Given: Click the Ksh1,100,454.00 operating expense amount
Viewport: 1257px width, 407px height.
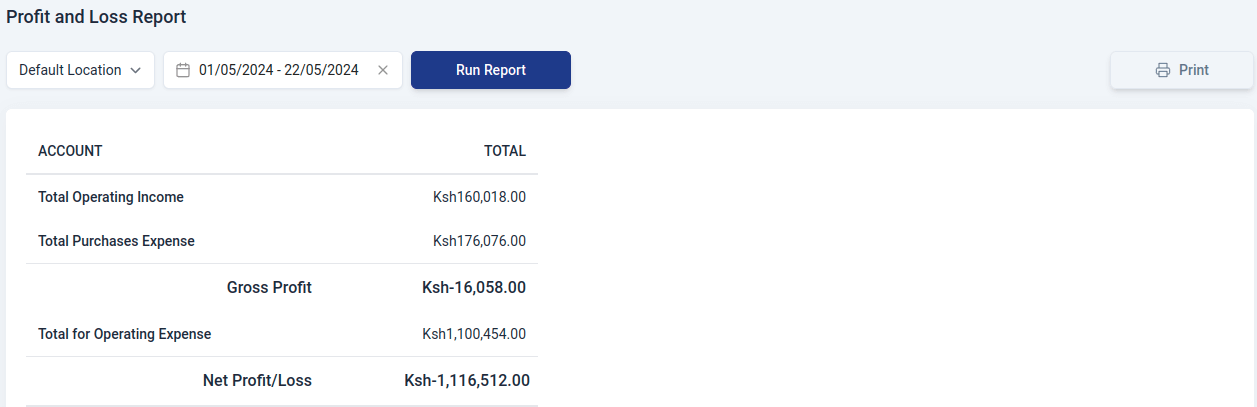Looking at the screenshot, I should [474, 334].
